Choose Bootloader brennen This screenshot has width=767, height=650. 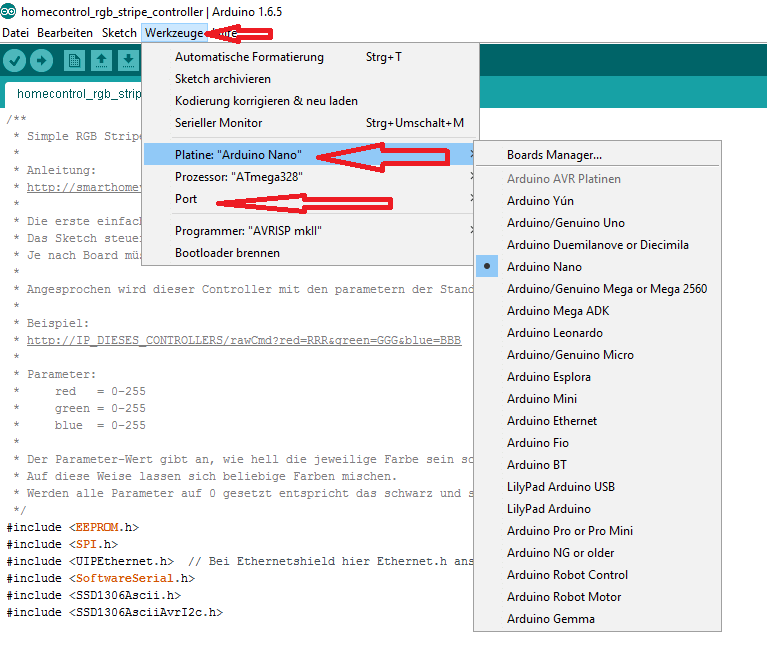coord(309,253)
